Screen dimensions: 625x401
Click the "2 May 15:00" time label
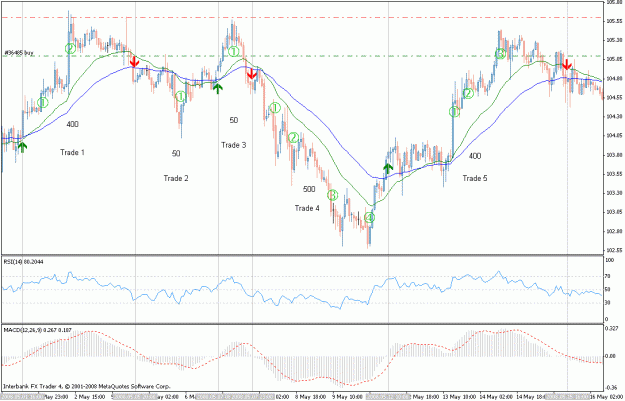pyautogui.click(x=92, y=397)
